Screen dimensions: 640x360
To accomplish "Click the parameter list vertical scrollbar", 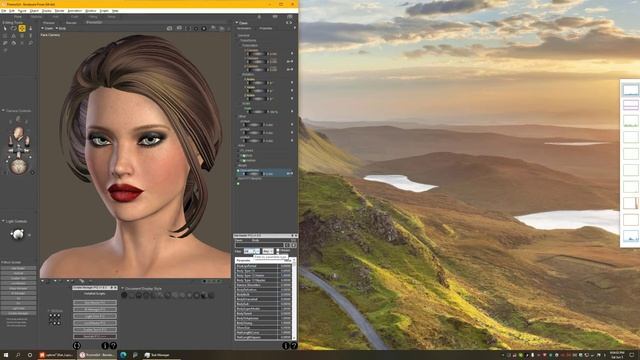I will click(x=294, y=300).
